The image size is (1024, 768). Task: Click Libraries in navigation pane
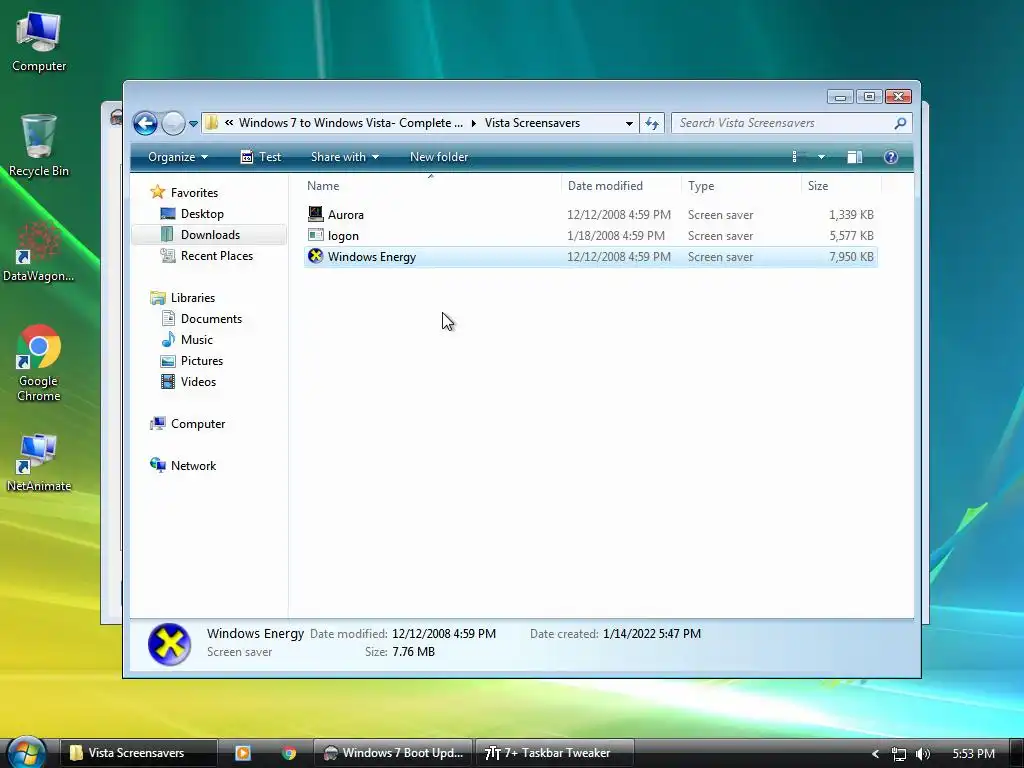pyautogui.click(x=193, y=298)
